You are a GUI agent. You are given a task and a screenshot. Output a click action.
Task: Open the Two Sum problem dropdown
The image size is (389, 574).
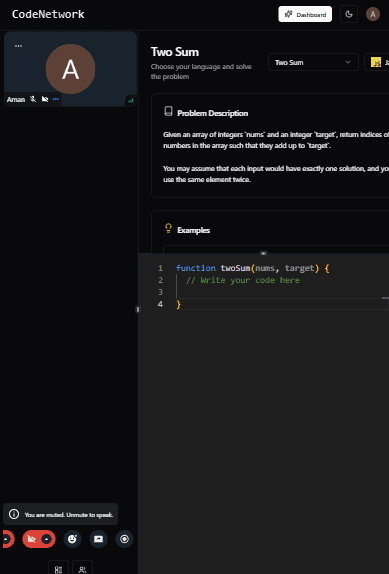click(x=313, y=62)
